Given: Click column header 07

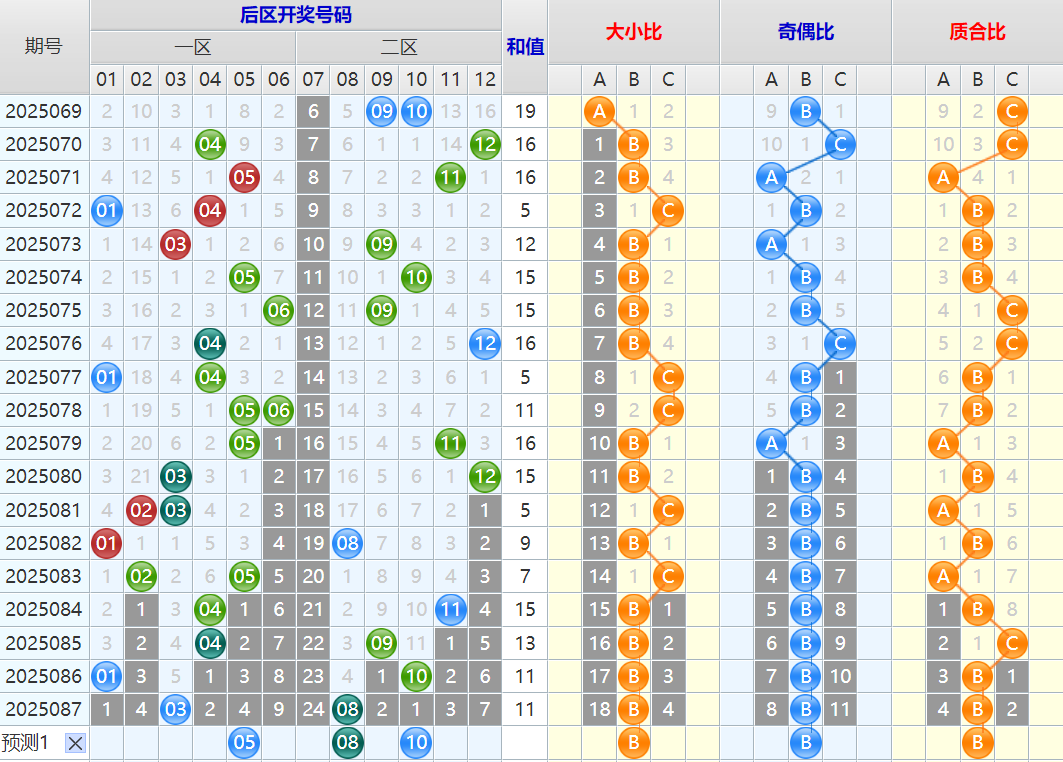Looking at the screenshot, I should point(313,79).
